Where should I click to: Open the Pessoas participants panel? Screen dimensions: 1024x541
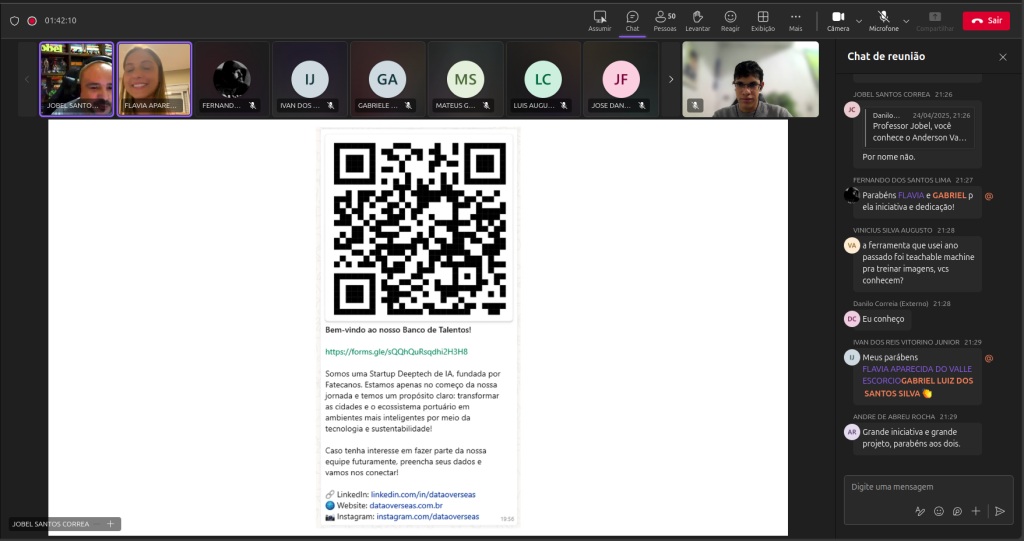tap(664, 20)
